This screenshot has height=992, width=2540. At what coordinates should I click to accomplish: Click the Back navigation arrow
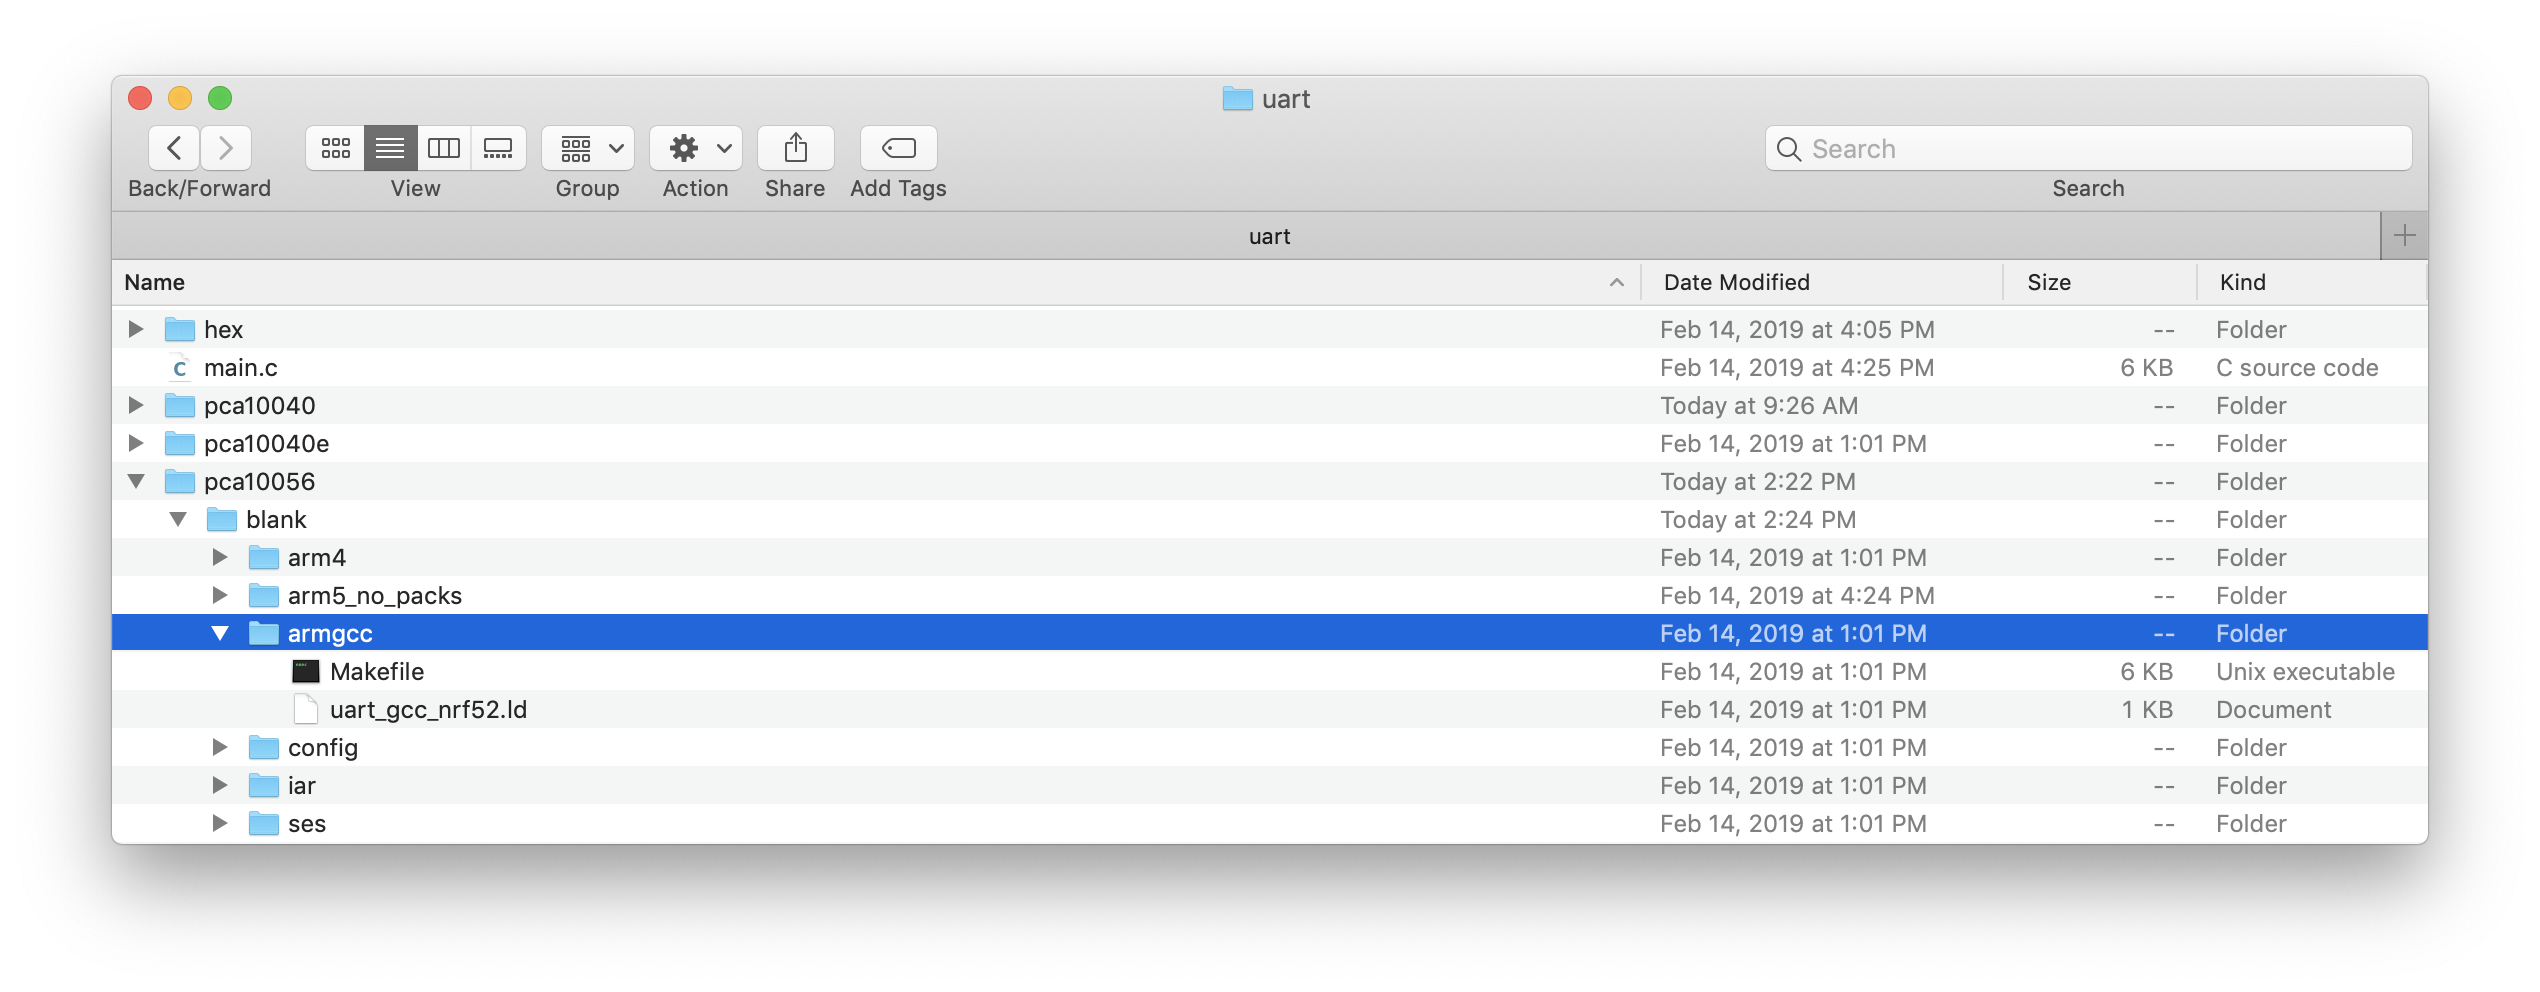(175, 149)
